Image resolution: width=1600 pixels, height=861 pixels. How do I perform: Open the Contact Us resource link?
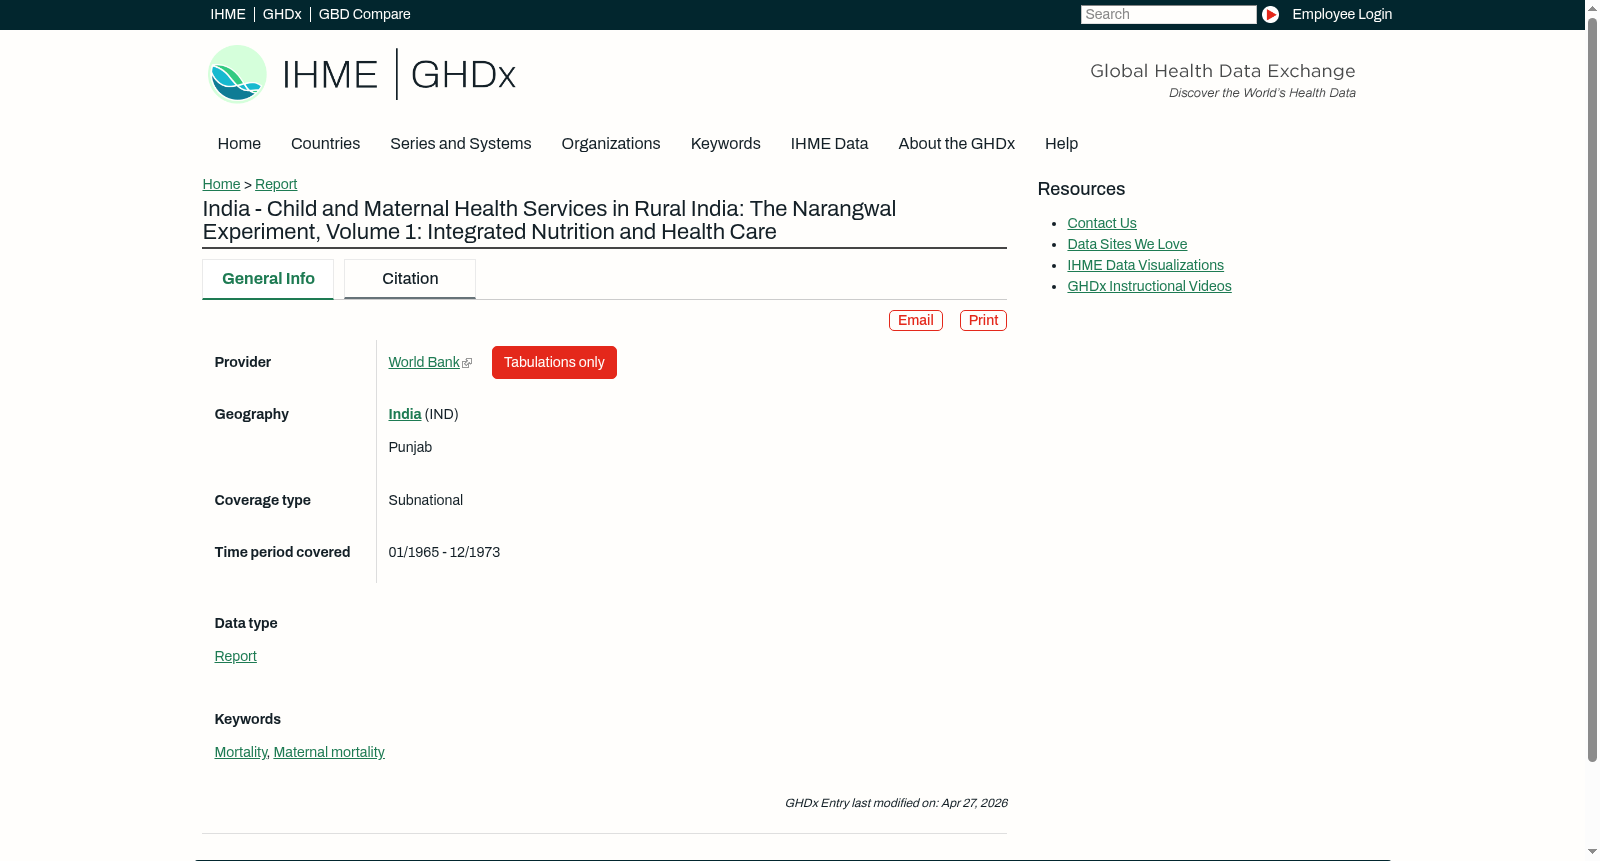[x=1102, y=223]
